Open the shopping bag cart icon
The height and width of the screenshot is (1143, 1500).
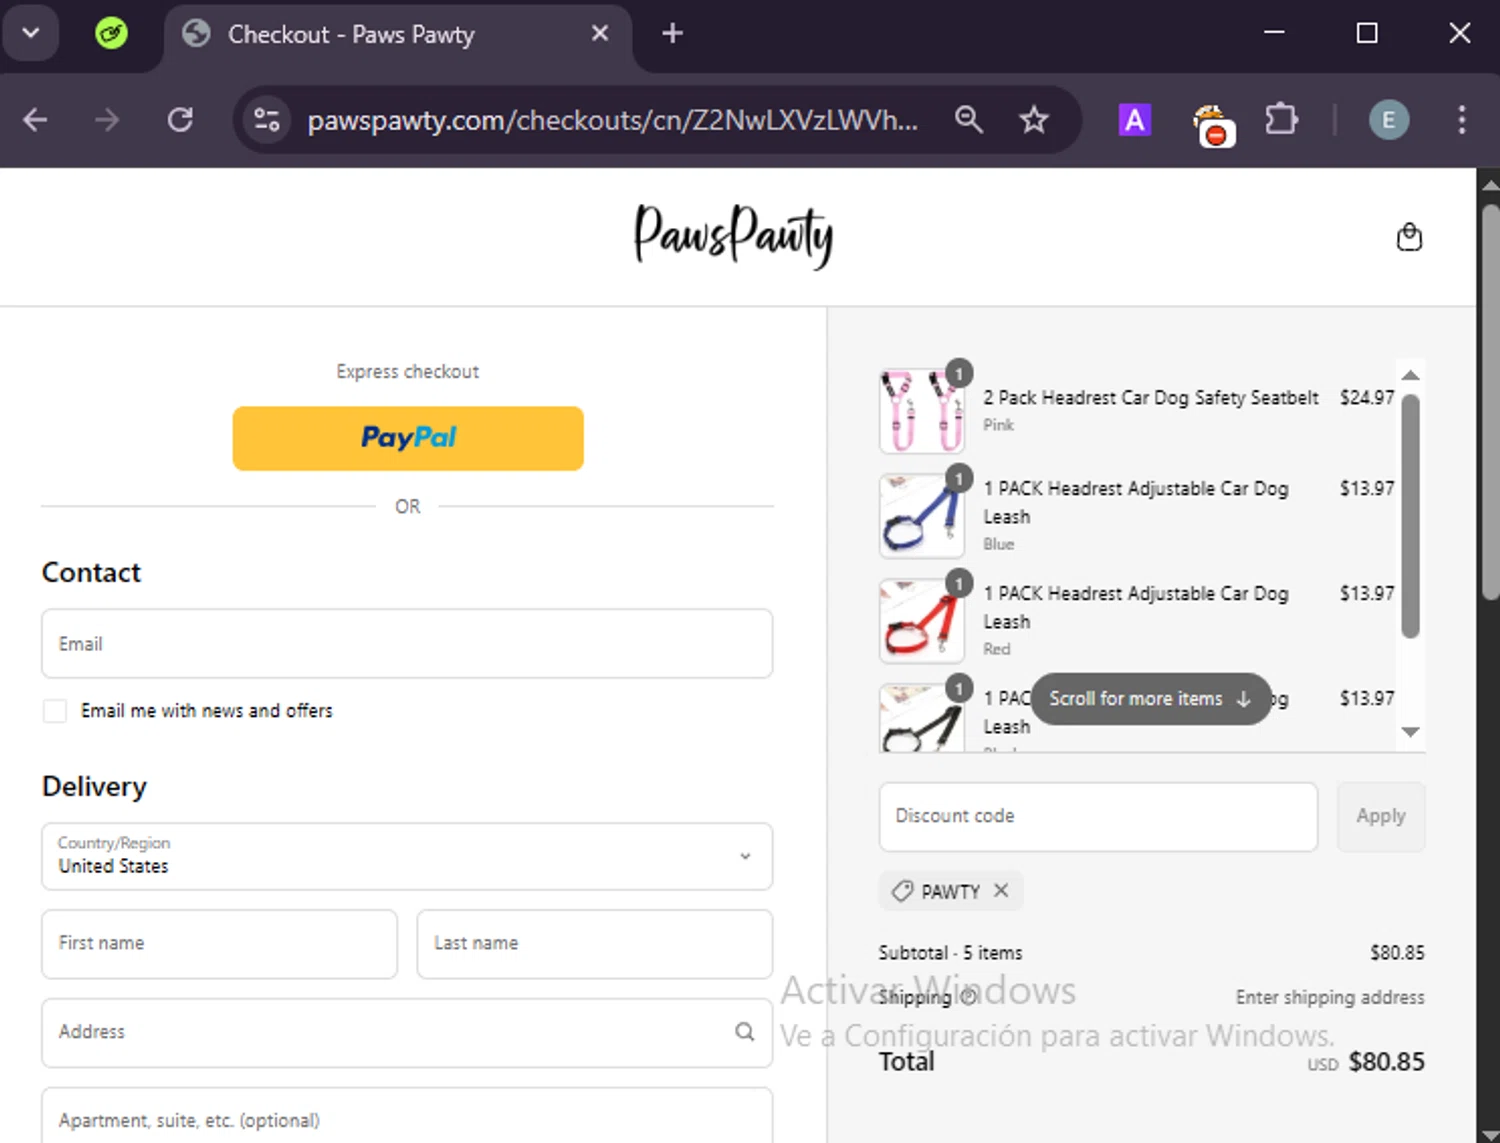point(1409,237)
